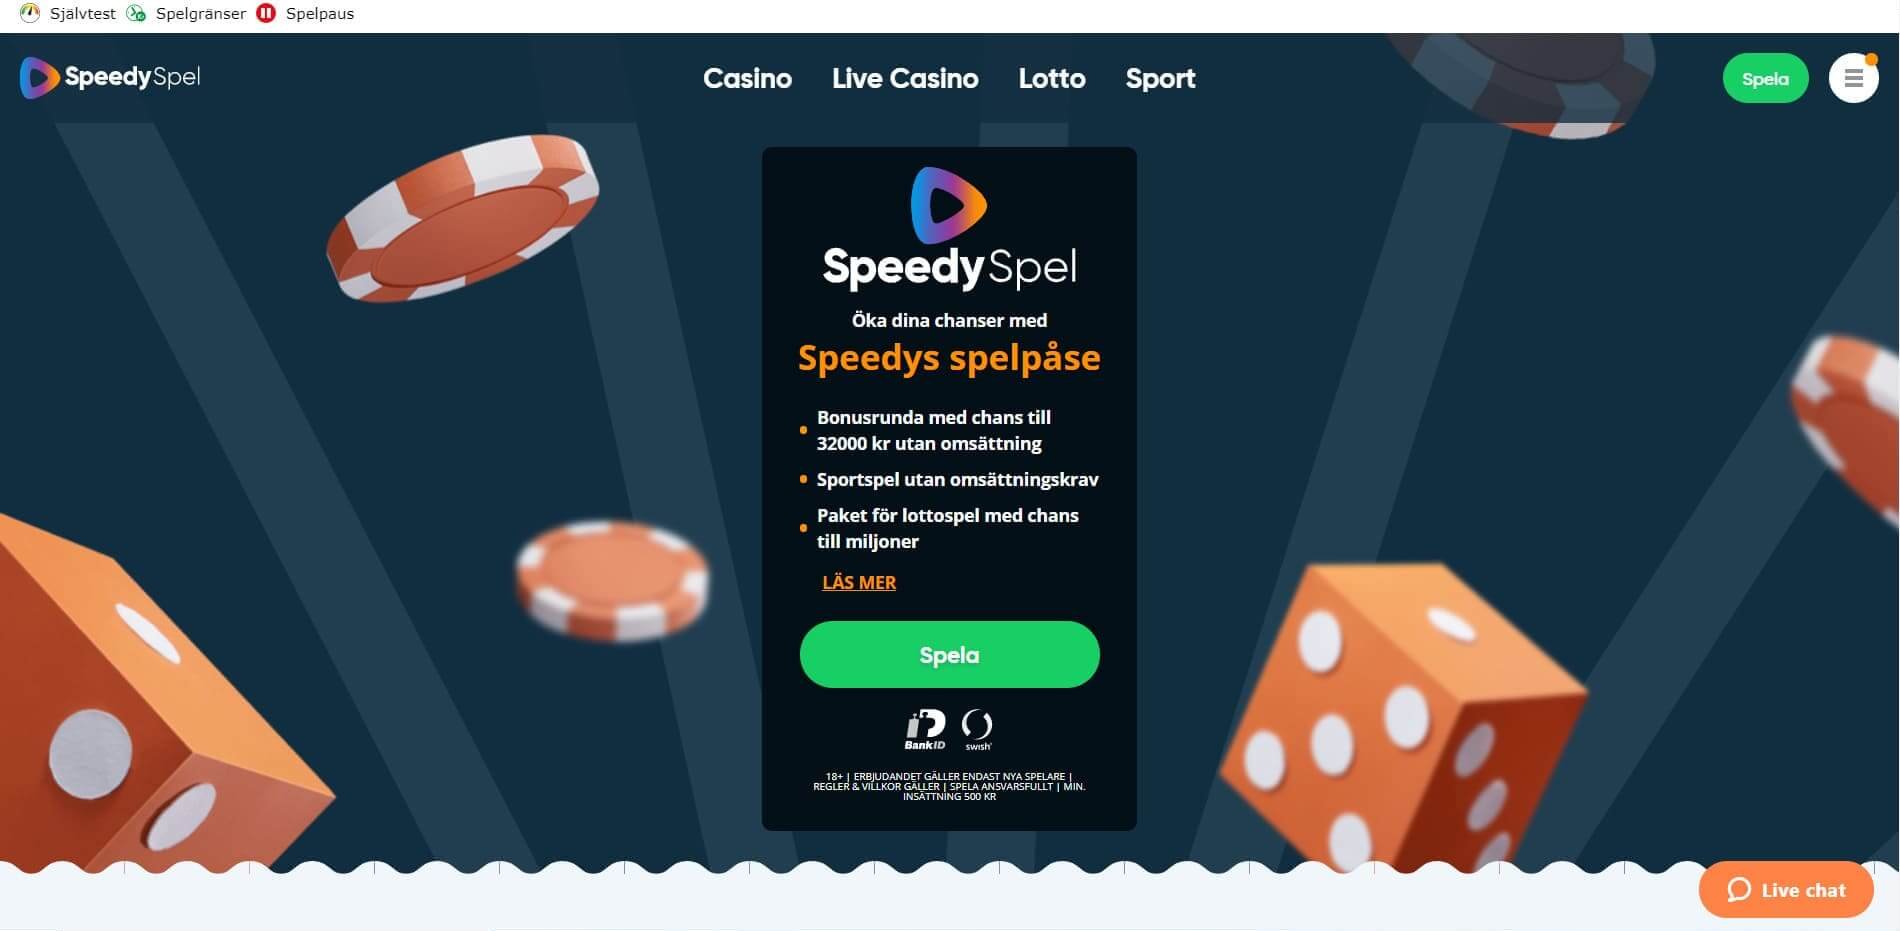Click the Swish logo icon
Image resolution: width=1900 pixels, height=931 pixels.
tap(977, 729)
